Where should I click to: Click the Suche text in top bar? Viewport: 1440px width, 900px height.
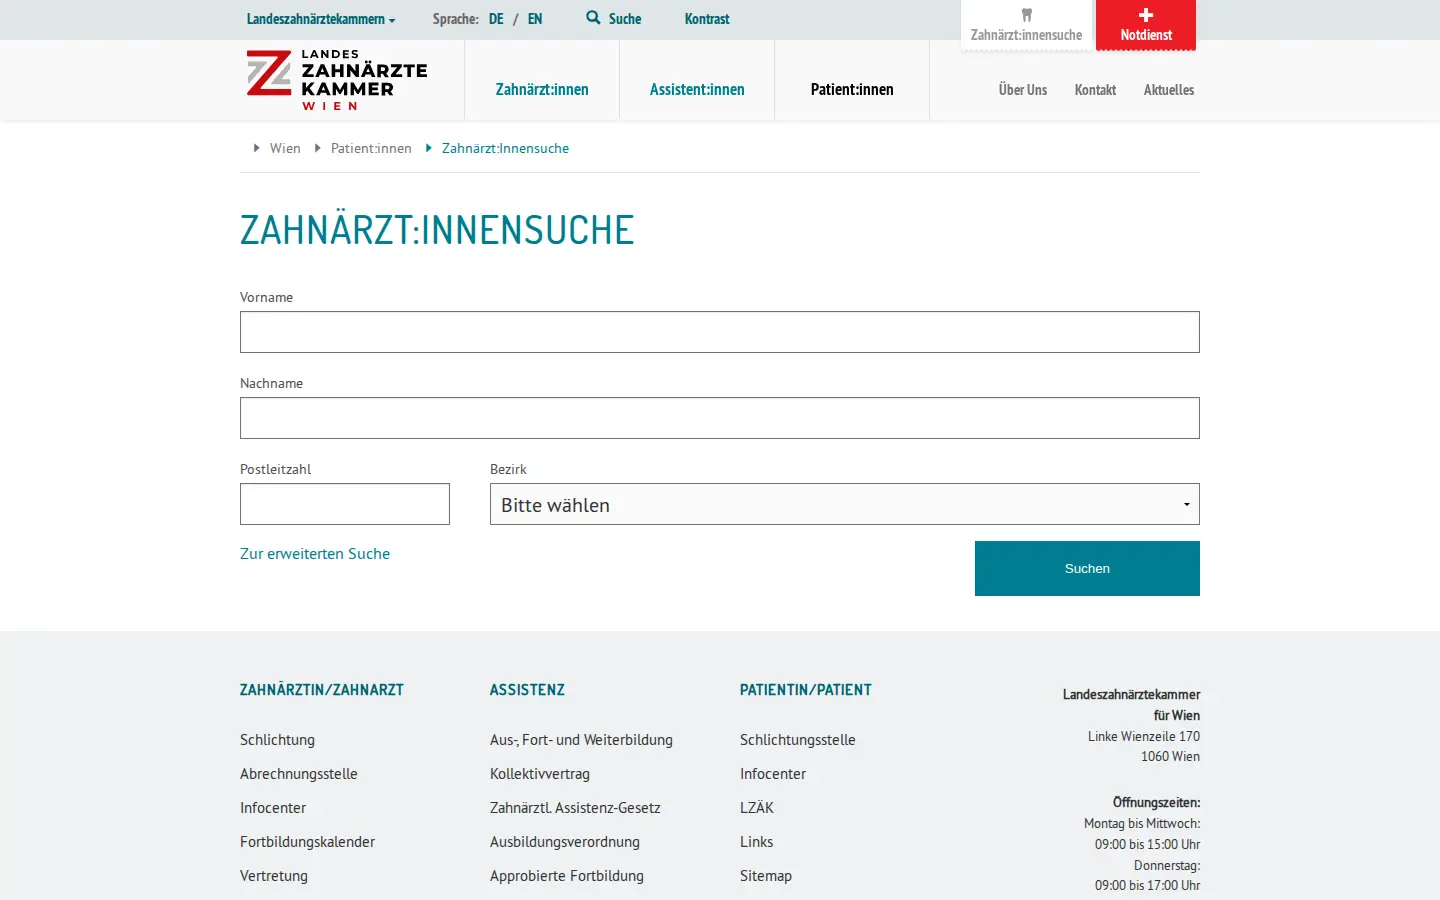625,19
